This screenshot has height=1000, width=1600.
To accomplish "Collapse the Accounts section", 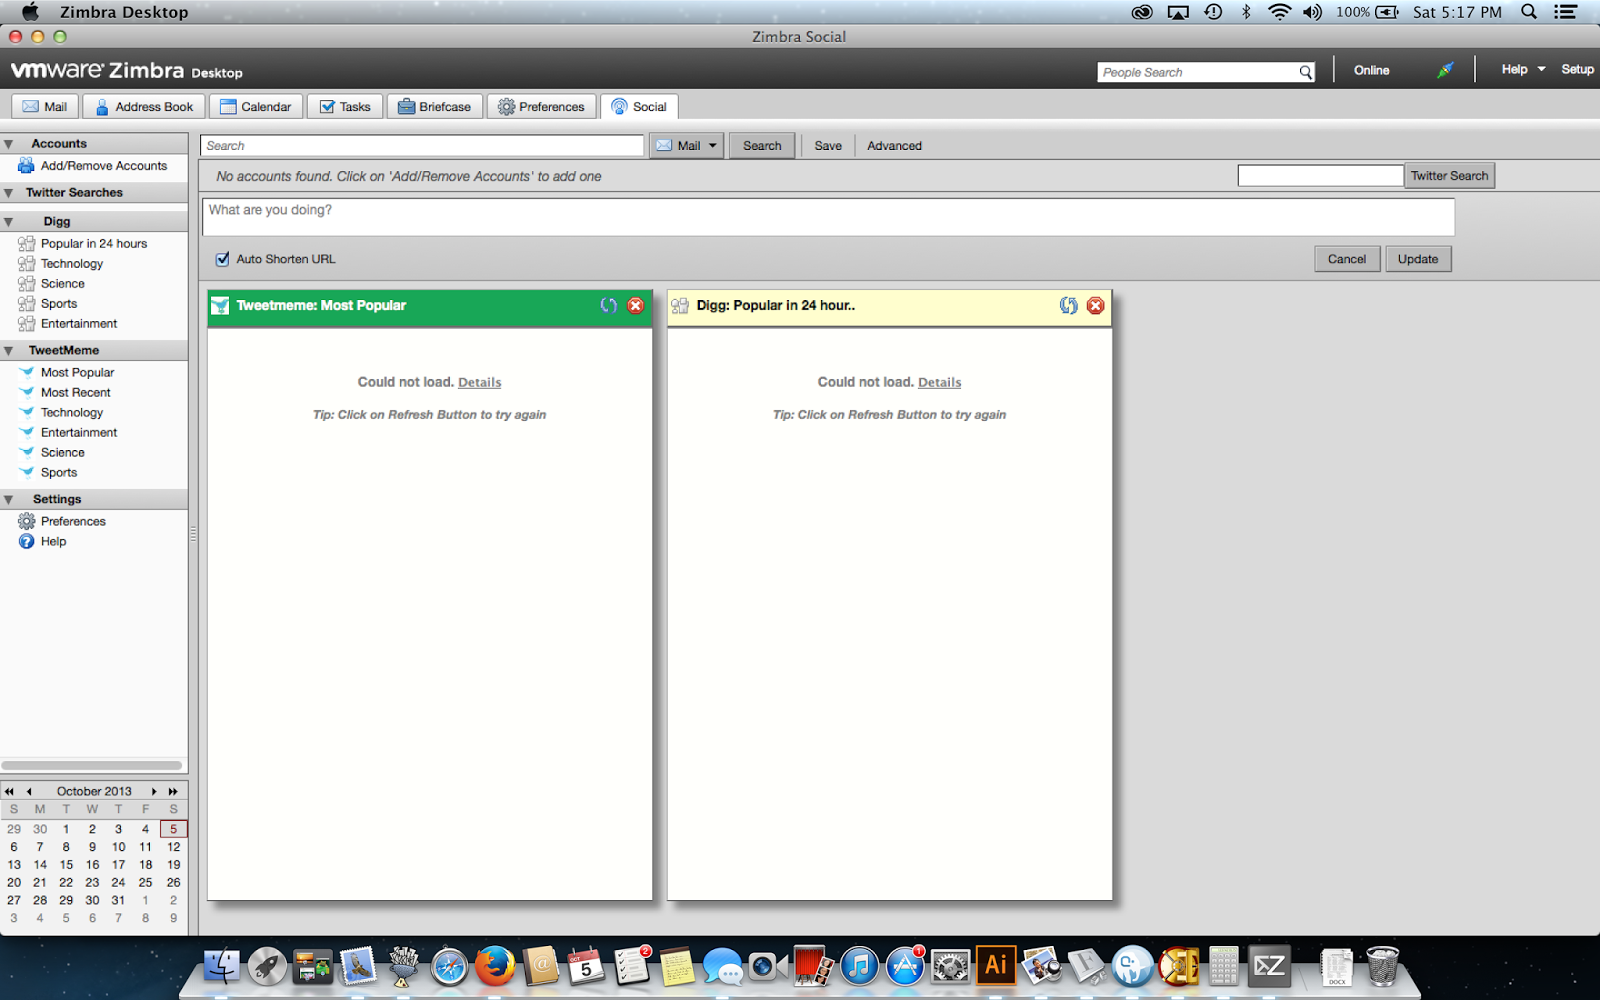I will click(8, 144).
